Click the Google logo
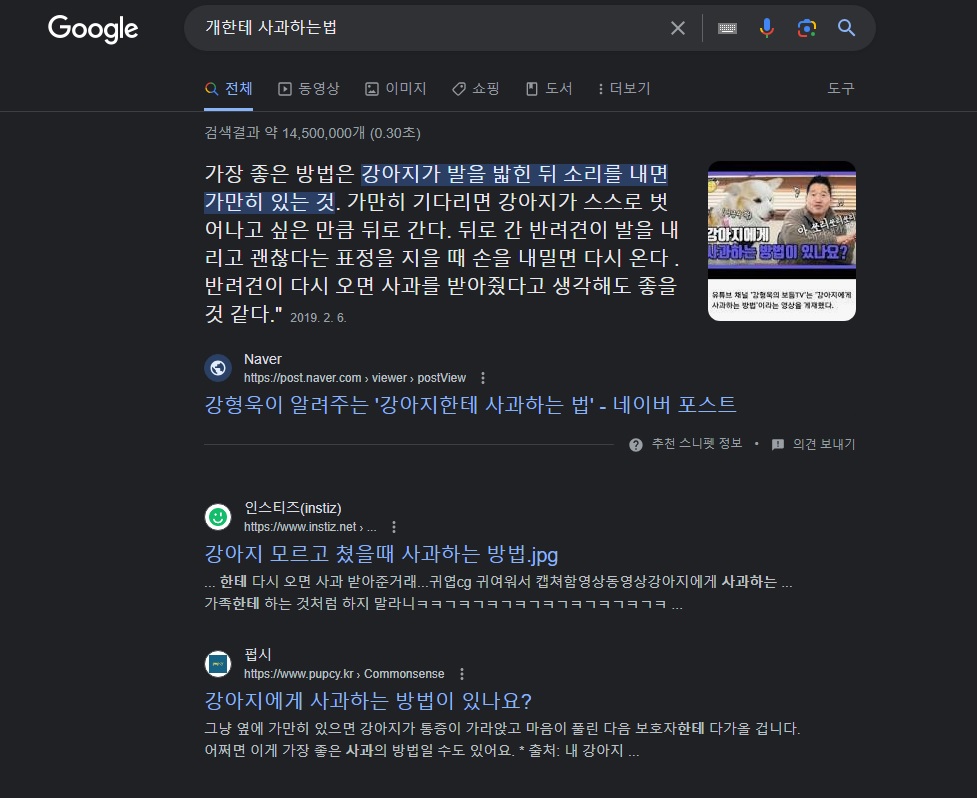977x798 pixels. click(93, 29)
